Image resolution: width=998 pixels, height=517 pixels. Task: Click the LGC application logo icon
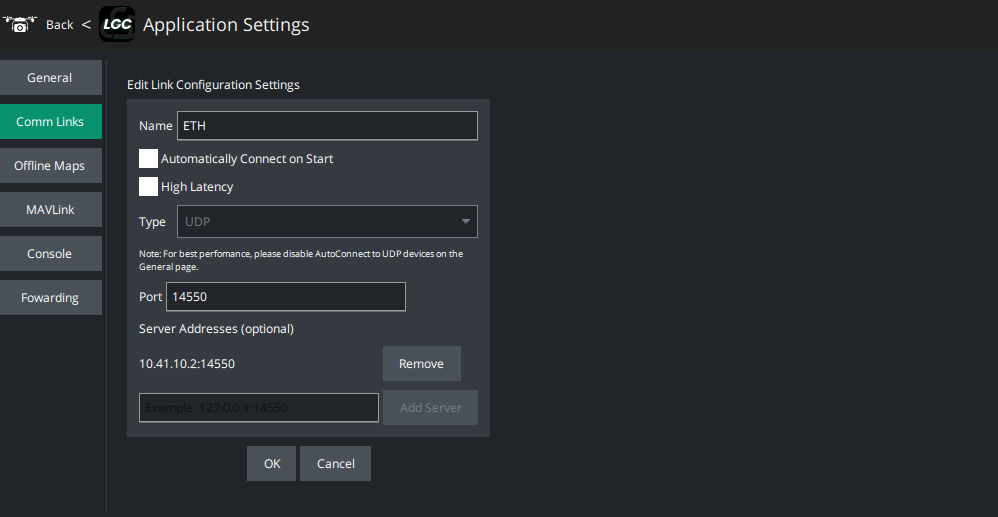(117, 24)
